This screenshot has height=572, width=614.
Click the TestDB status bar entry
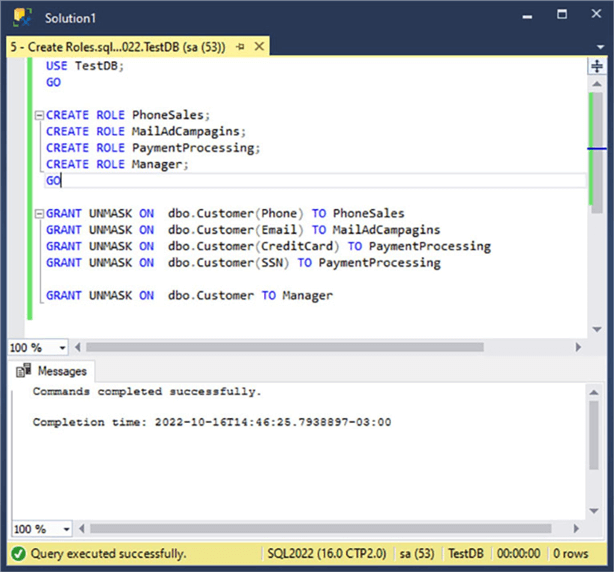pos(466,554)
